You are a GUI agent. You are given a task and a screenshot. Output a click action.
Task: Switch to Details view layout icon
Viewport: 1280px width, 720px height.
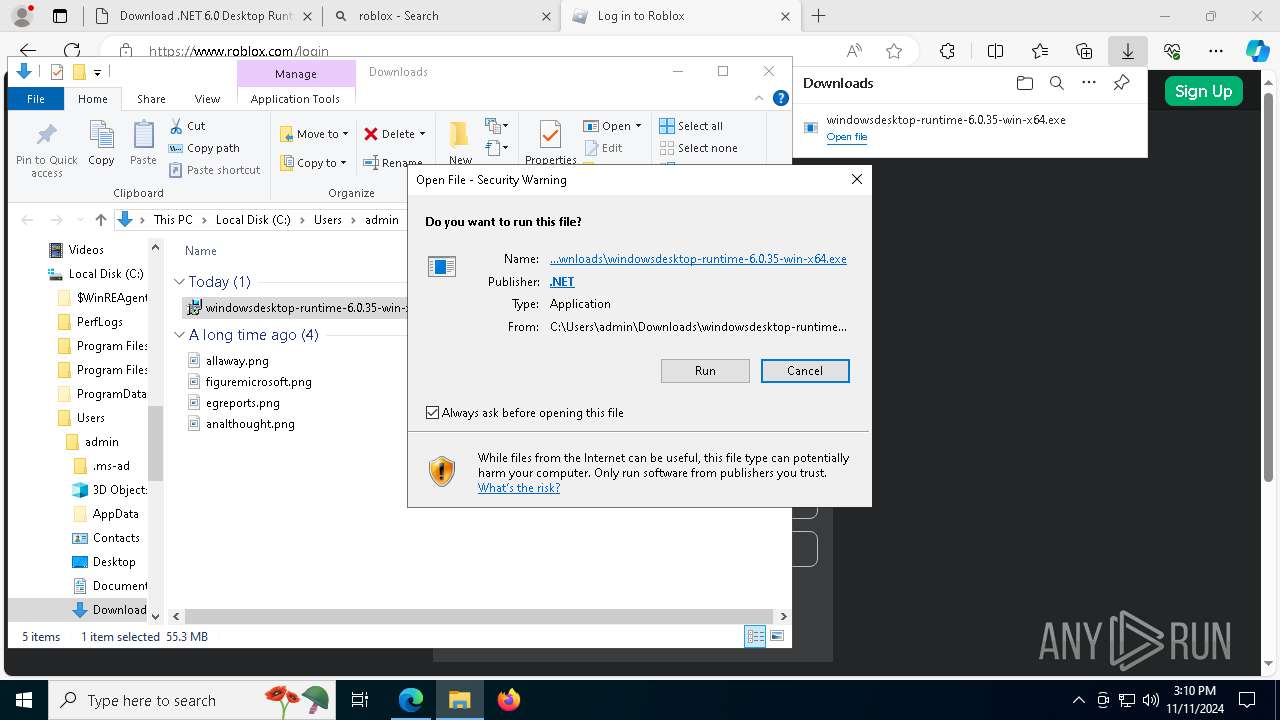(755, 636)
